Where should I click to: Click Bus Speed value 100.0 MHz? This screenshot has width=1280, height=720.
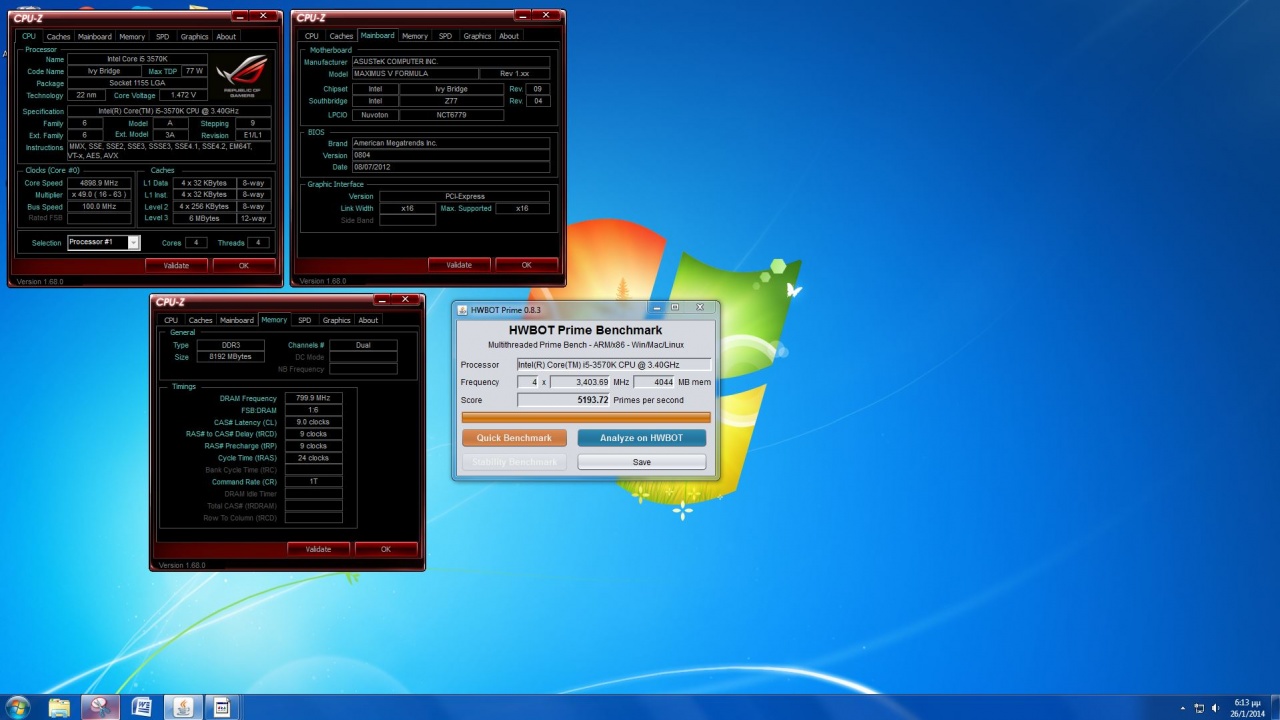pos(99,207)
